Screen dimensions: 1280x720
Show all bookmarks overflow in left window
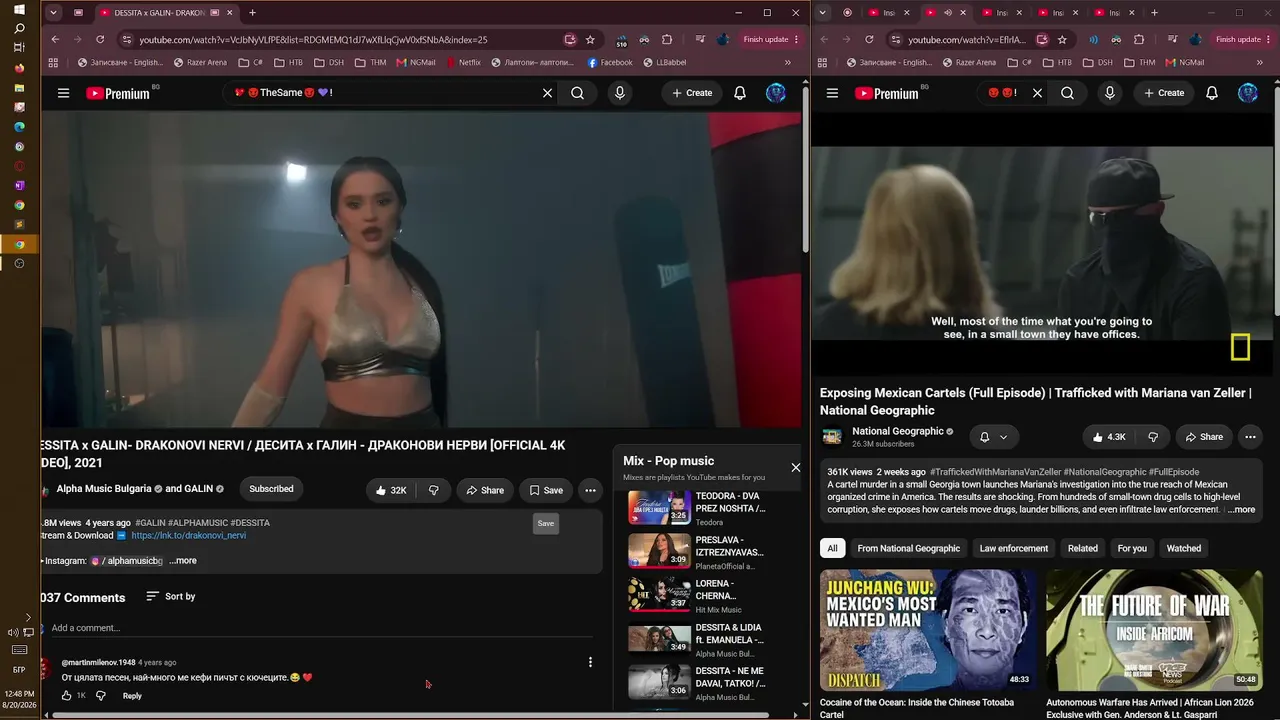coord(788,62)
